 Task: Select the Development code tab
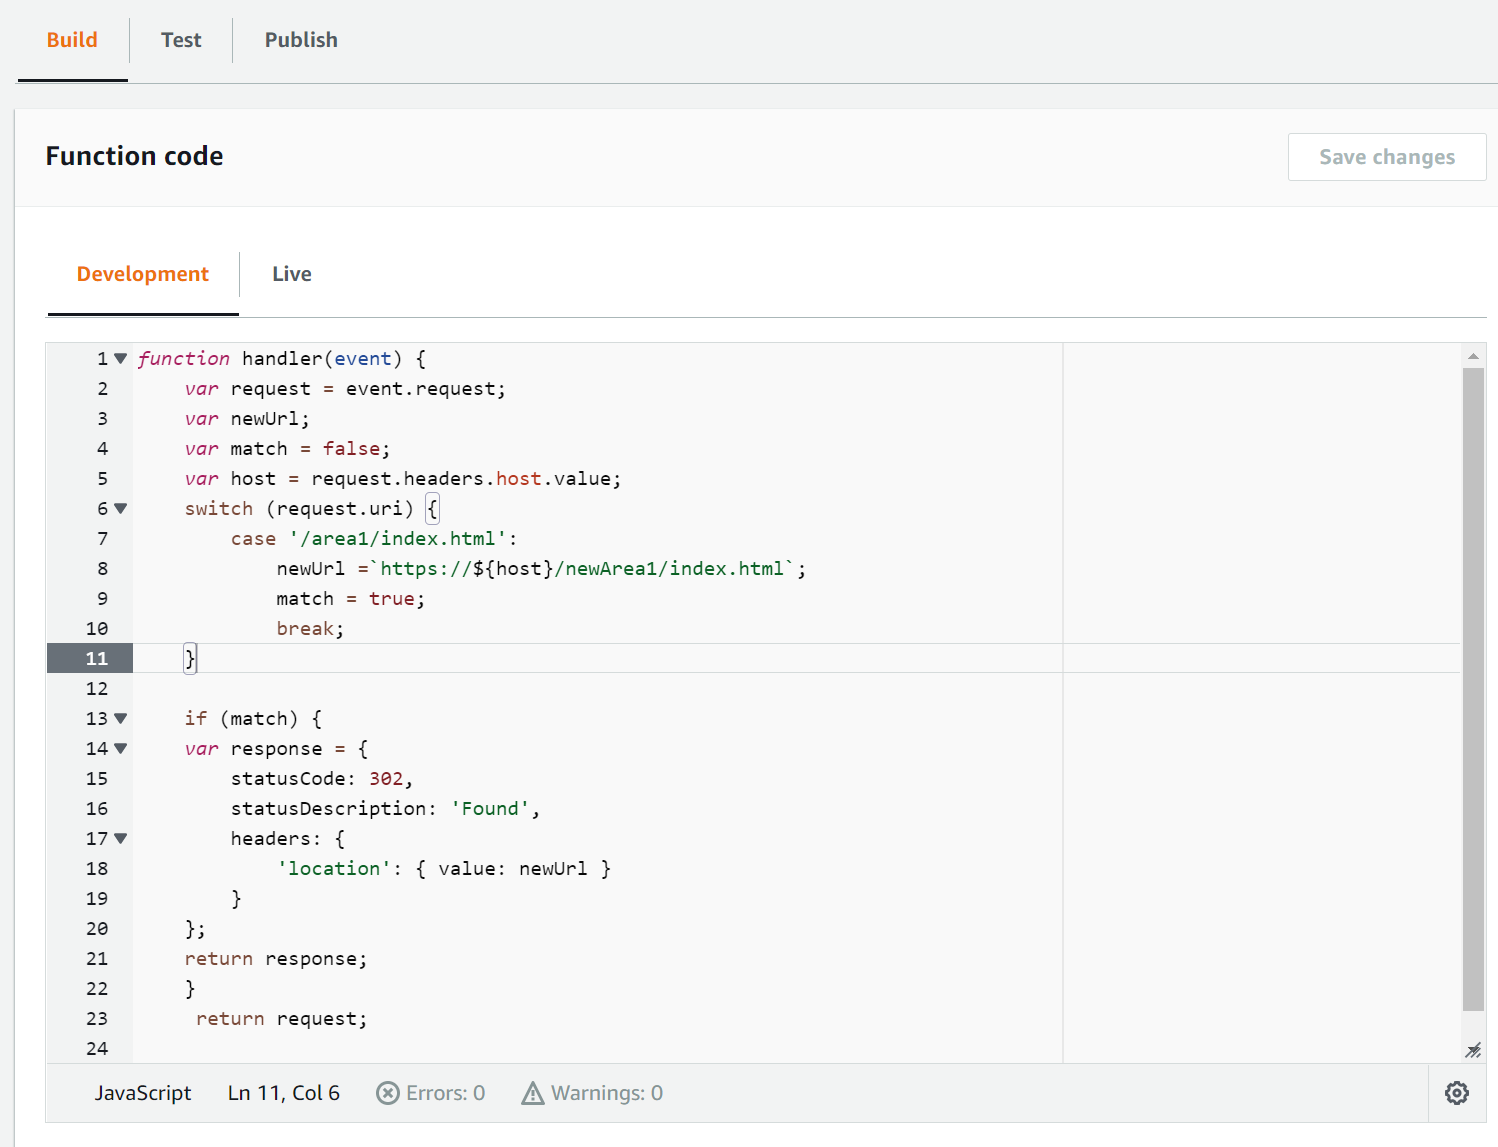(x=143, y=274)
